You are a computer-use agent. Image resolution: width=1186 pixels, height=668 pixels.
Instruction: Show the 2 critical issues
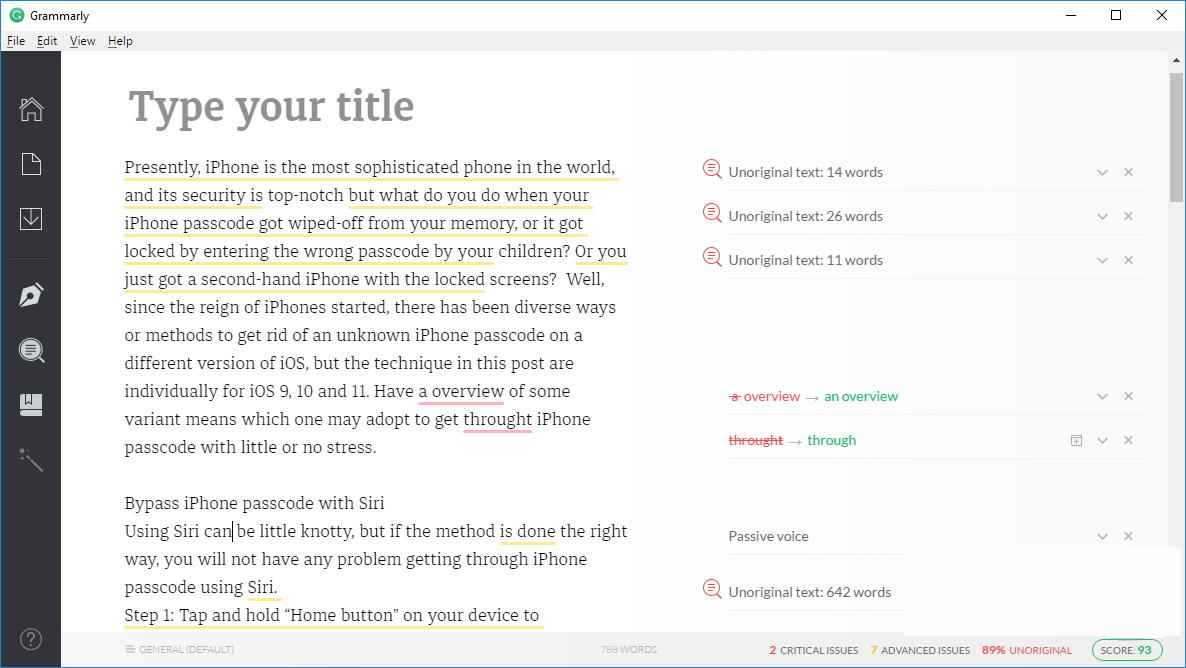tap(814, 650)
